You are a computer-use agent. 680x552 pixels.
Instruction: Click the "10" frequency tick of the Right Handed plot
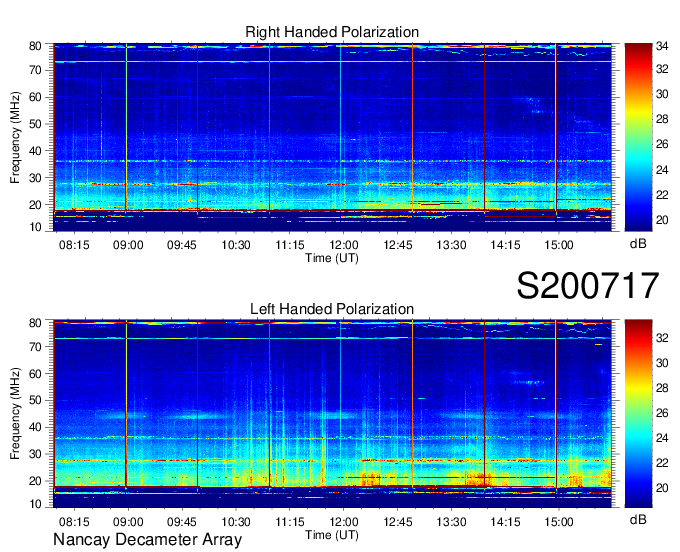point(35,227)
